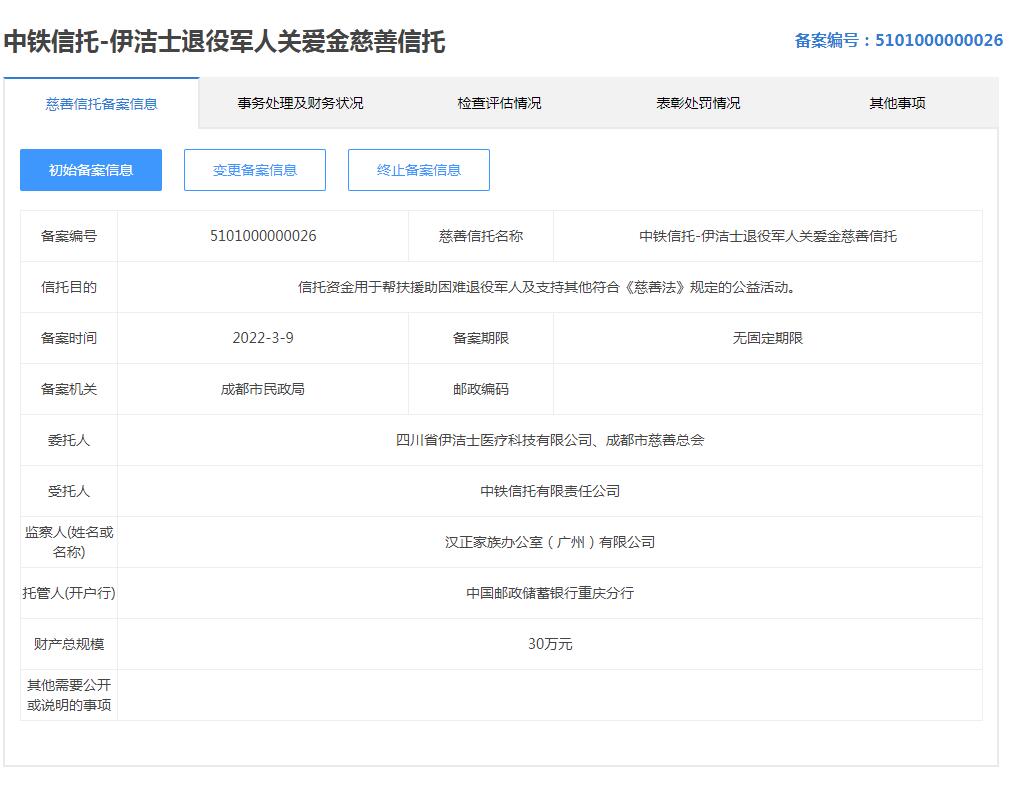Click the 信托目的 description text
The image size is (1011, 791).
pos(549,288)
